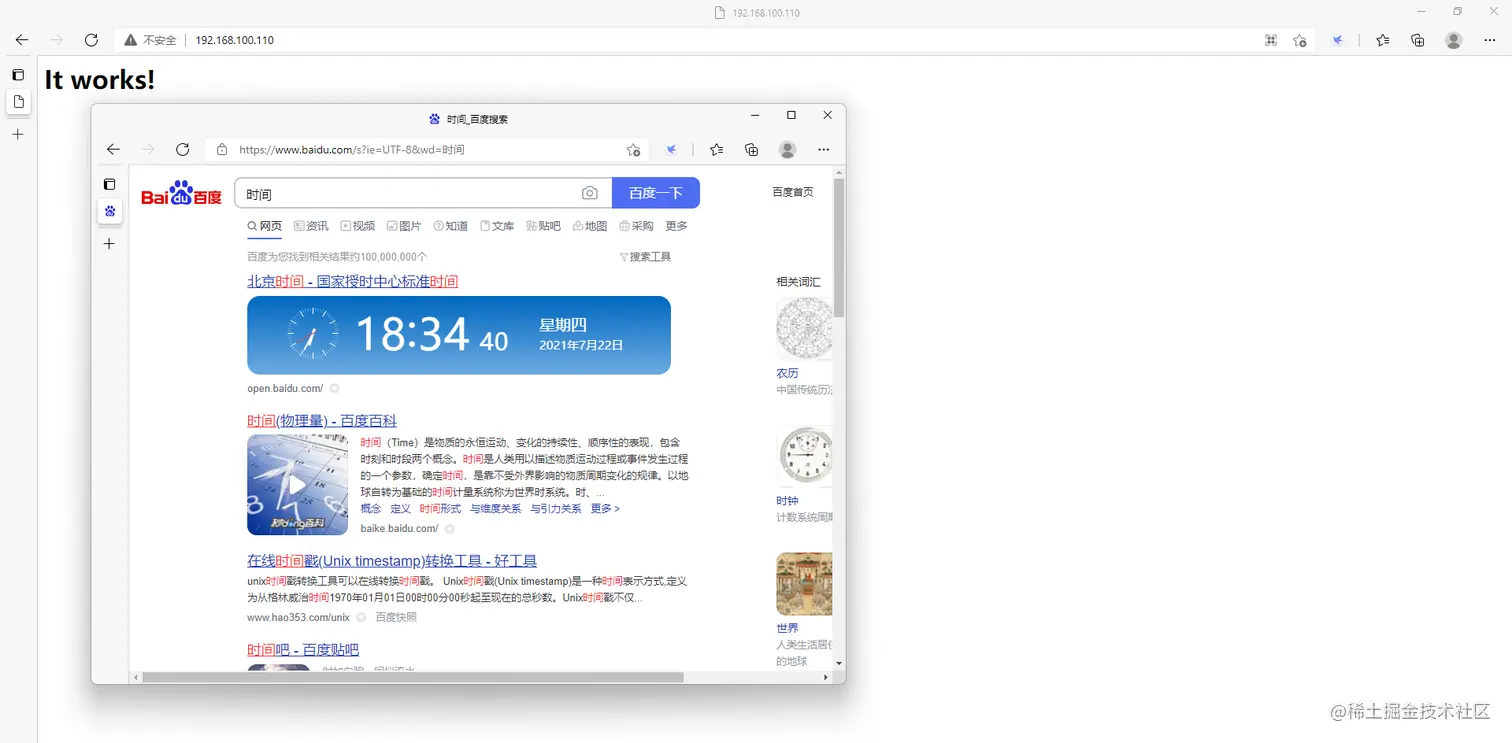Expand the 搜索工具 filter options
This screenshot has width=1512, height=743.
click(x=645, y=257)
